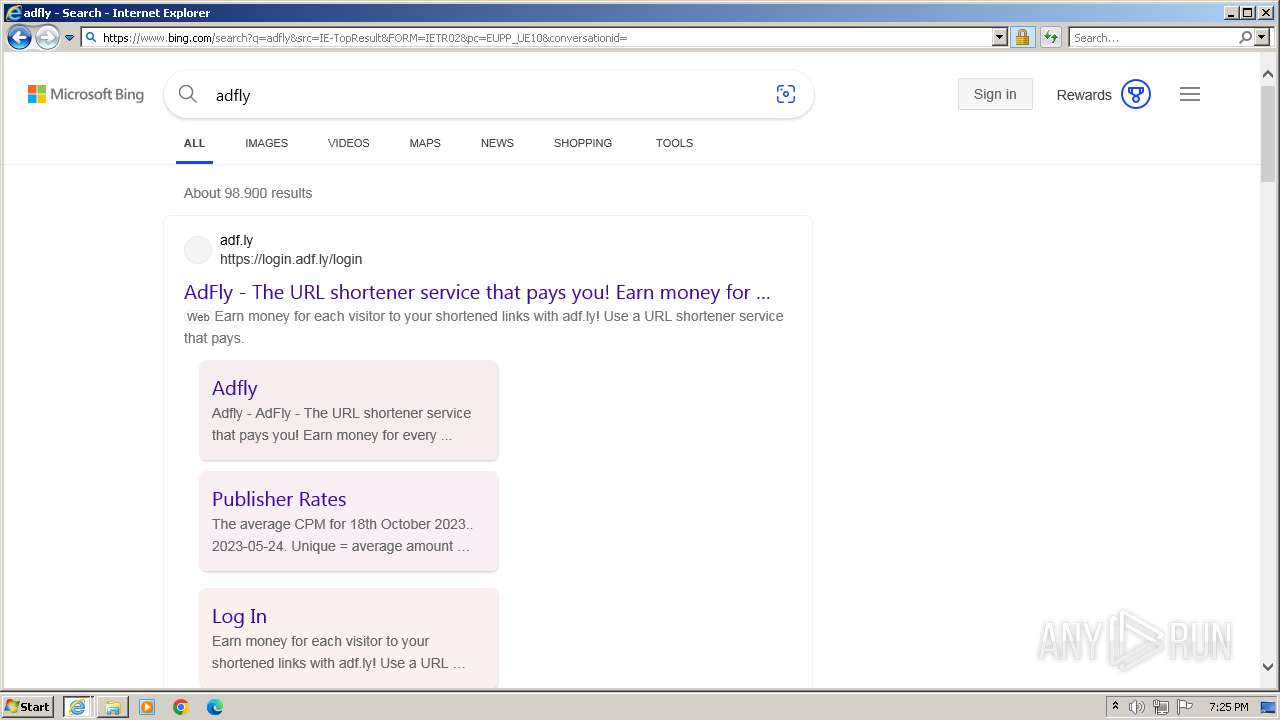The image size is (1280, 720).
Task: Click the https://login.adf.ly/login URL text
Action: pos(291,259)
